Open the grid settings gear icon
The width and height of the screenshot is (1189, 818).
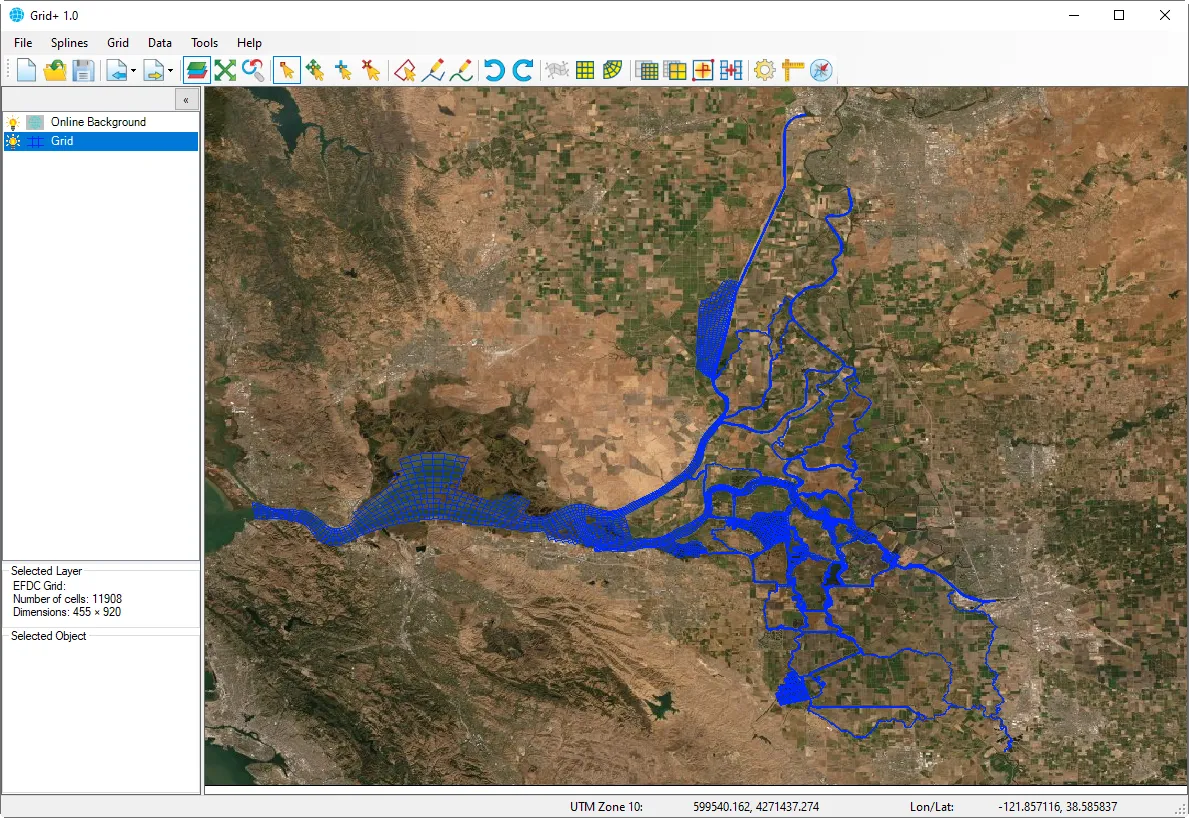(x=764, y=70)
